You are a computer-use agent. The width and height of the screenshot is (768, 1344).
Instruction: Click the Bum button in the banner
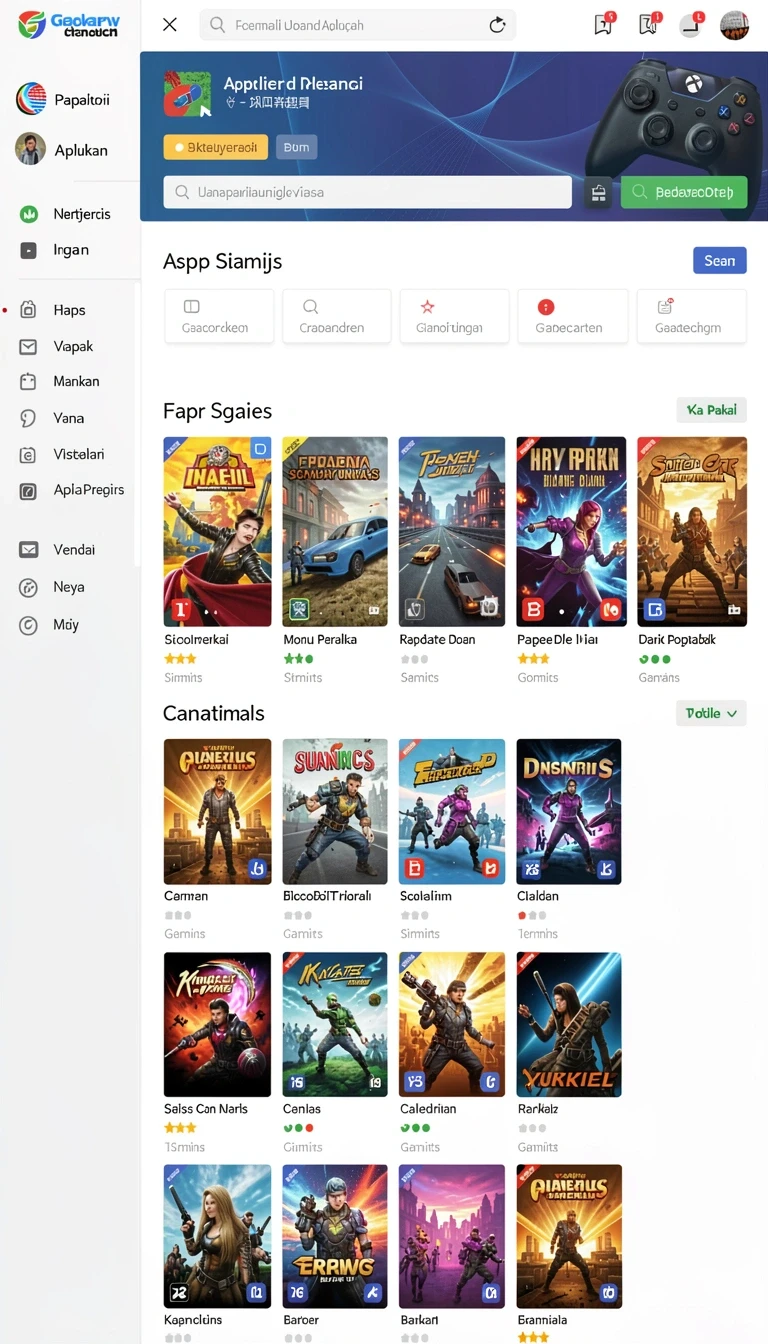click(296, 147)
